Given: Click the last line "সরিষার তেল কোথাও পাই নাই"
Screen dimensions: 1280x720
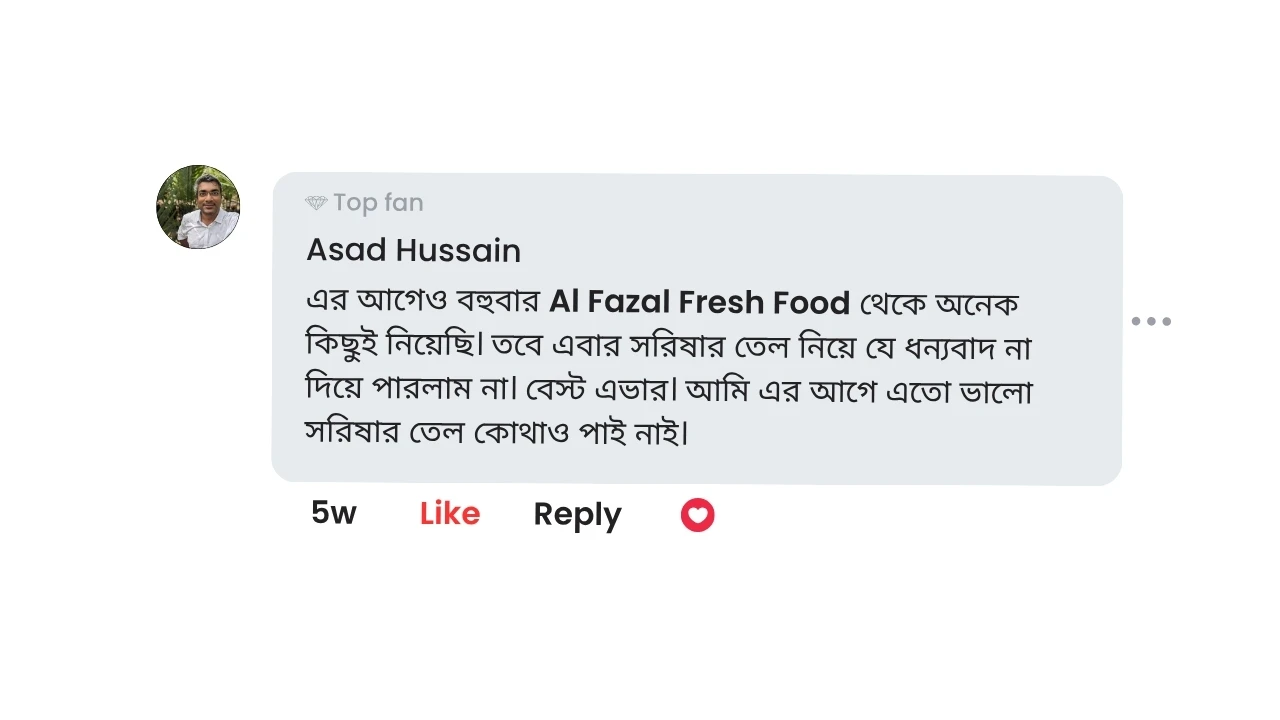Looking at the screenshot, I should tap(495, 432).
